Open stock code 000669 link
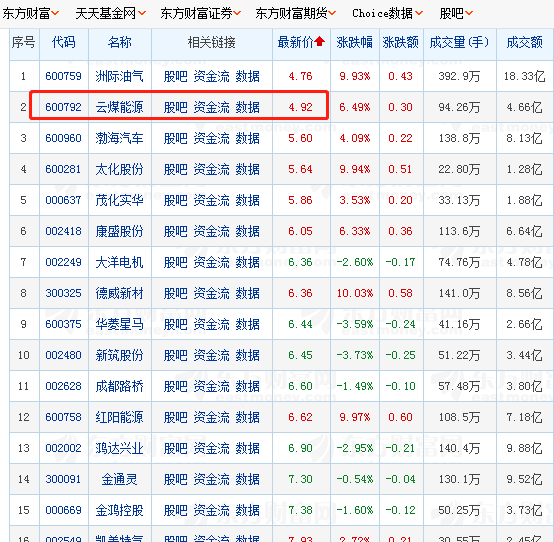 point(63,510)
